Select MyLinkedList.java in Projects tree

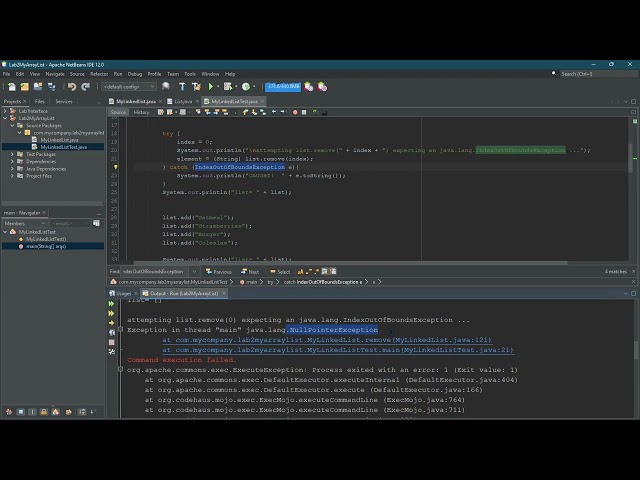[x=59, y=140]
